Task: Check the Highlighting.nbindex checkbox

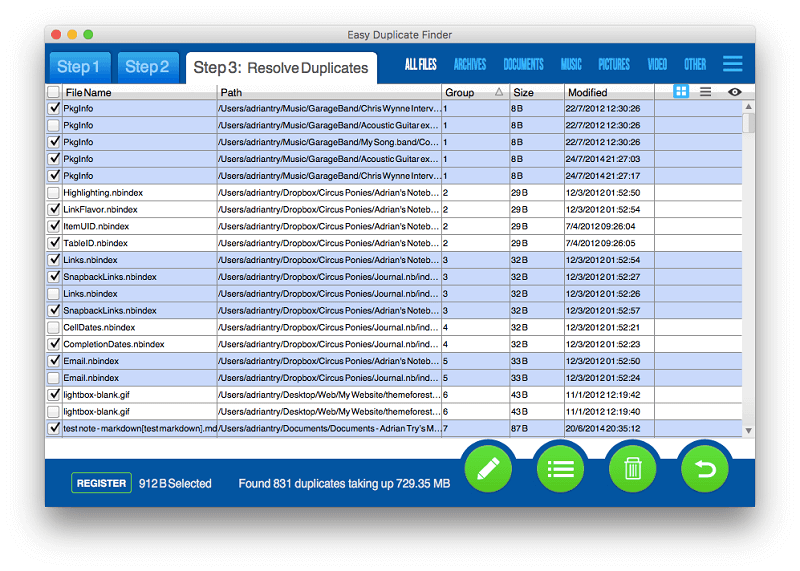Action: click(53, 193)
